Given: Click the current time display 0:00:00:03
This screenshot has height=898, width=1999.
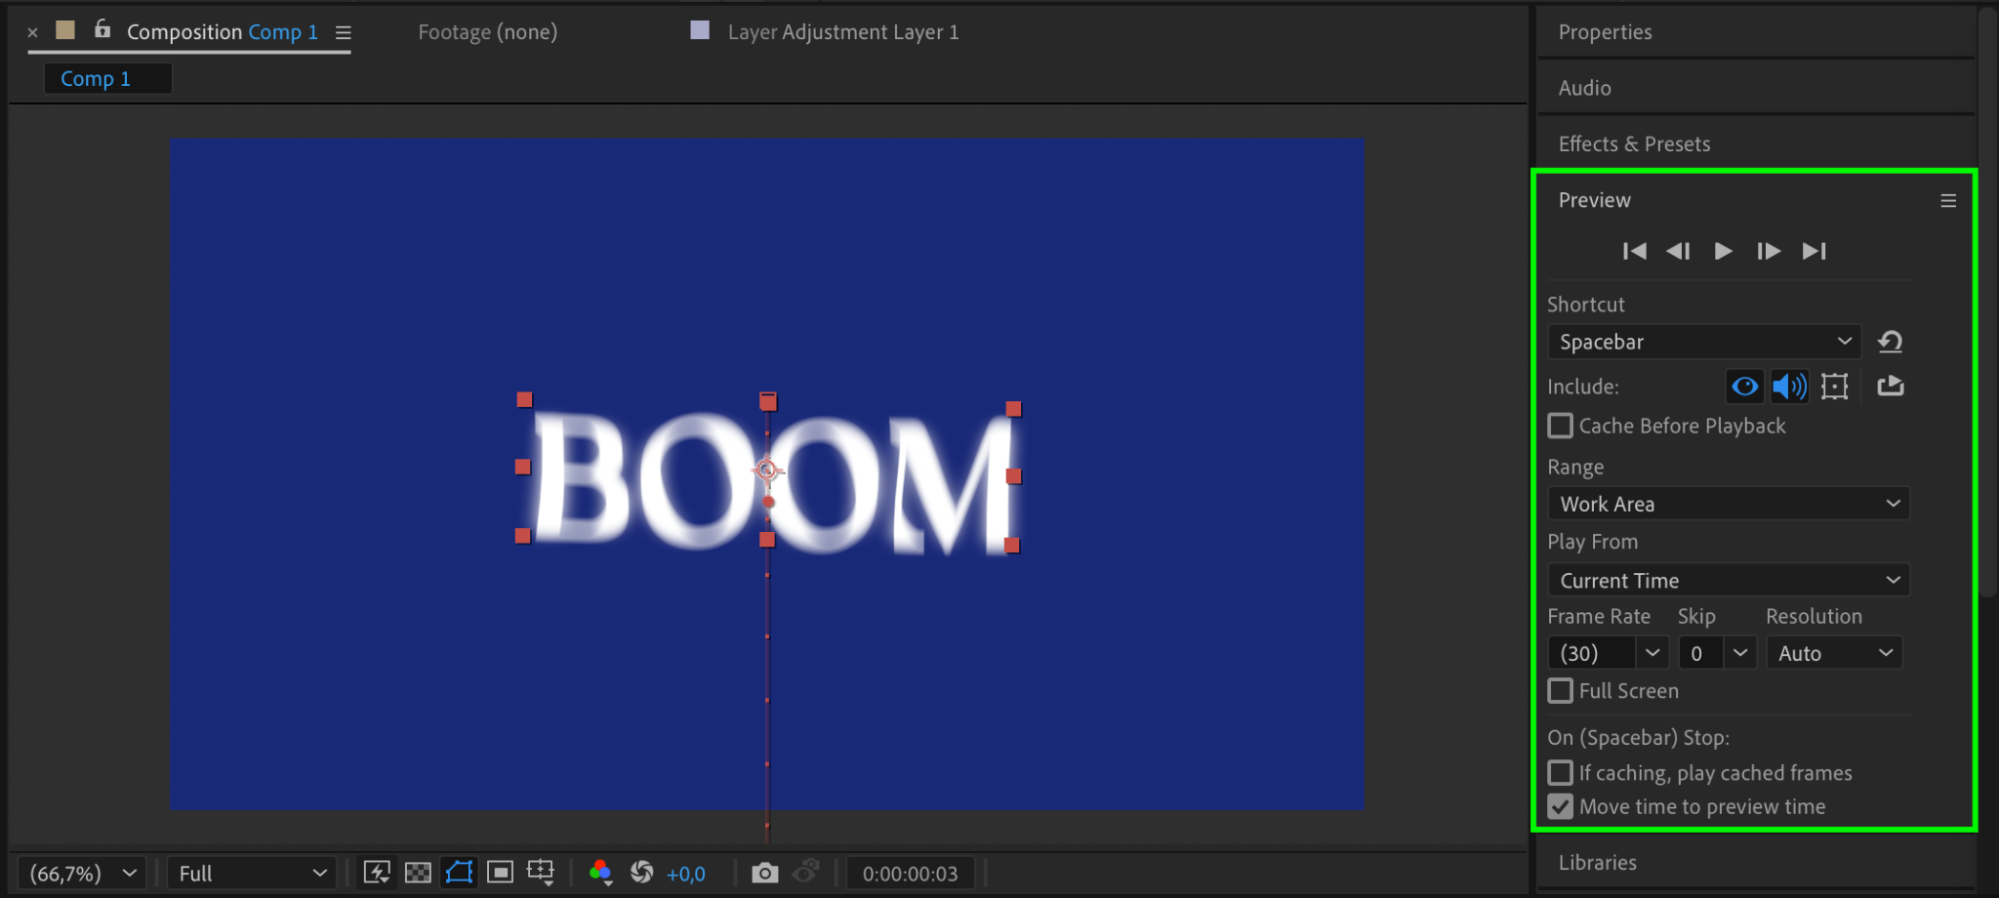Looking at the screenshot, I should coord(910,874).
